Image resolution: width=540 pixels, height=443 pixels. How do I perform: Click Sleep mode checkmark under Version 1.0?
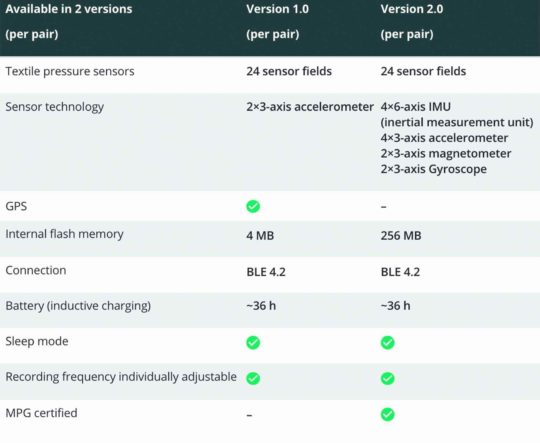[253, 342]
